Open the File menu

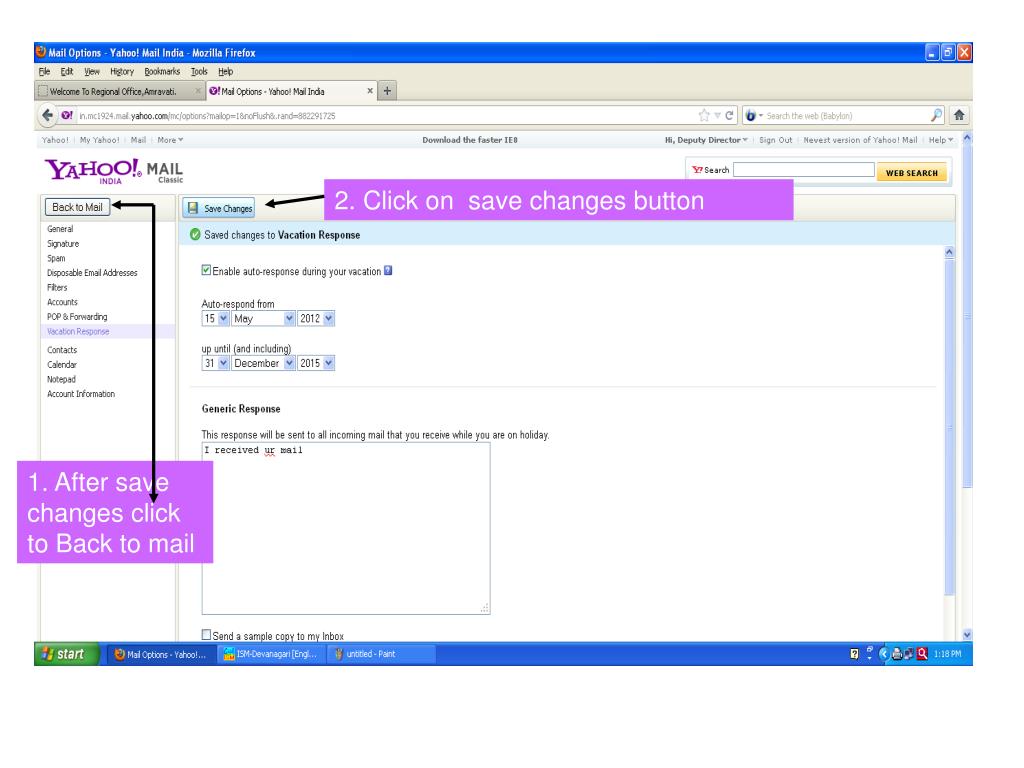tap(44, 71)
